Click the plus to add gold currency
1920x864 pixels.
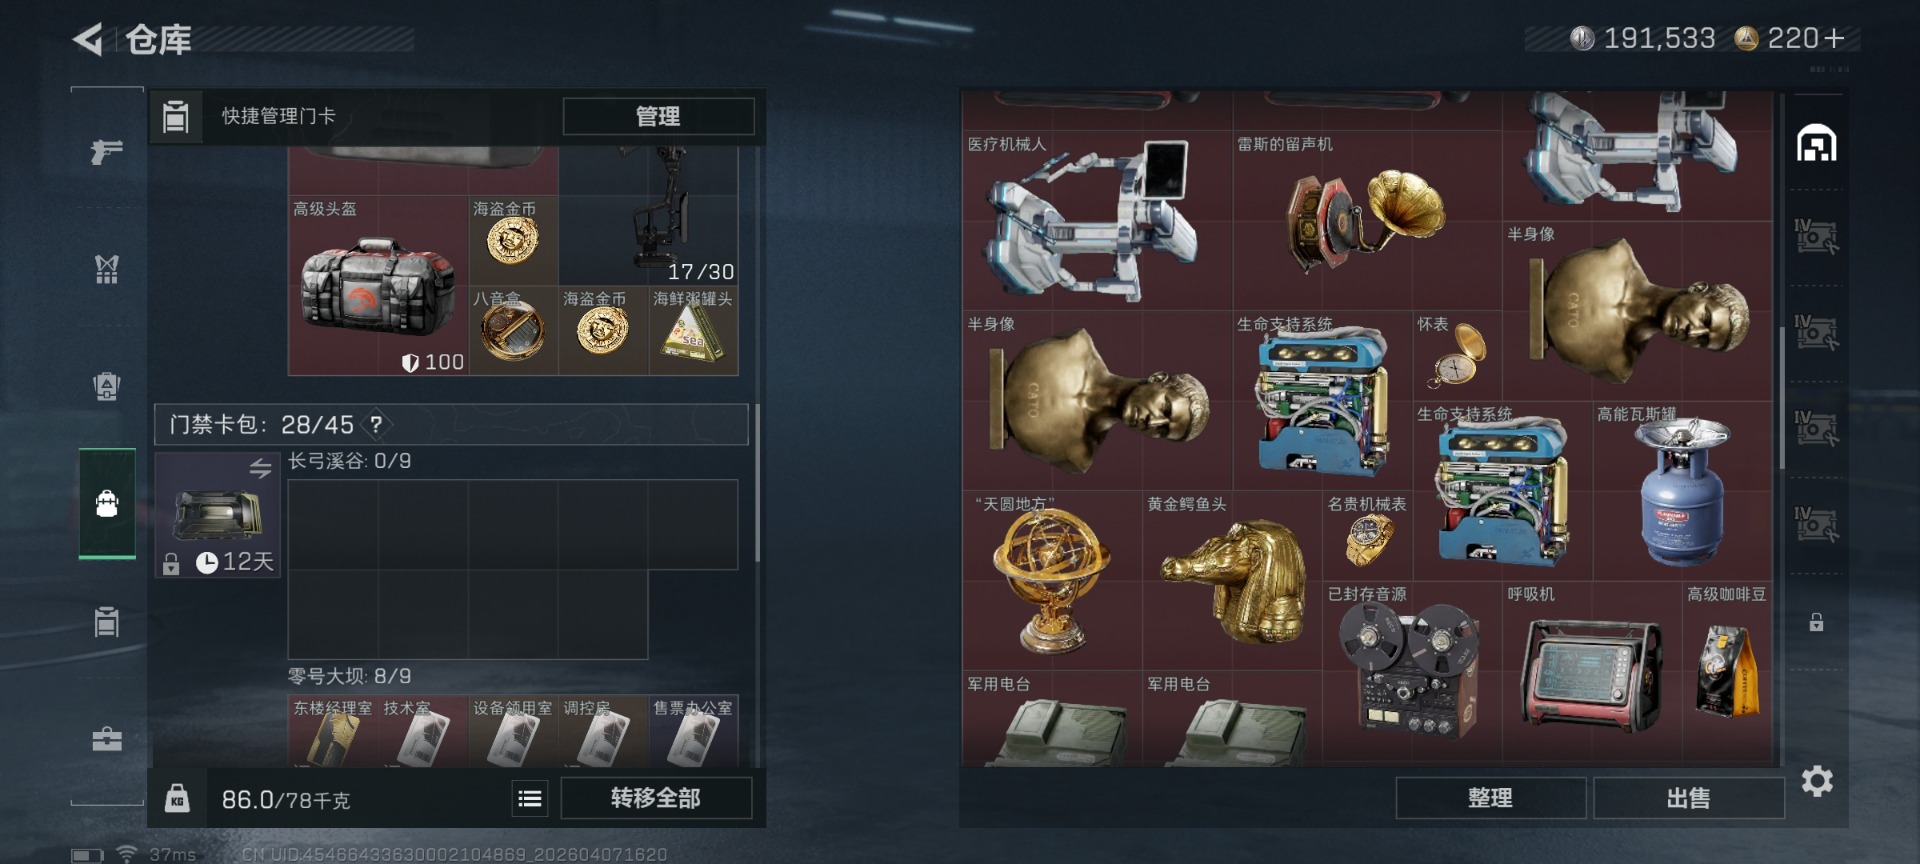(x=1834, y=39)
